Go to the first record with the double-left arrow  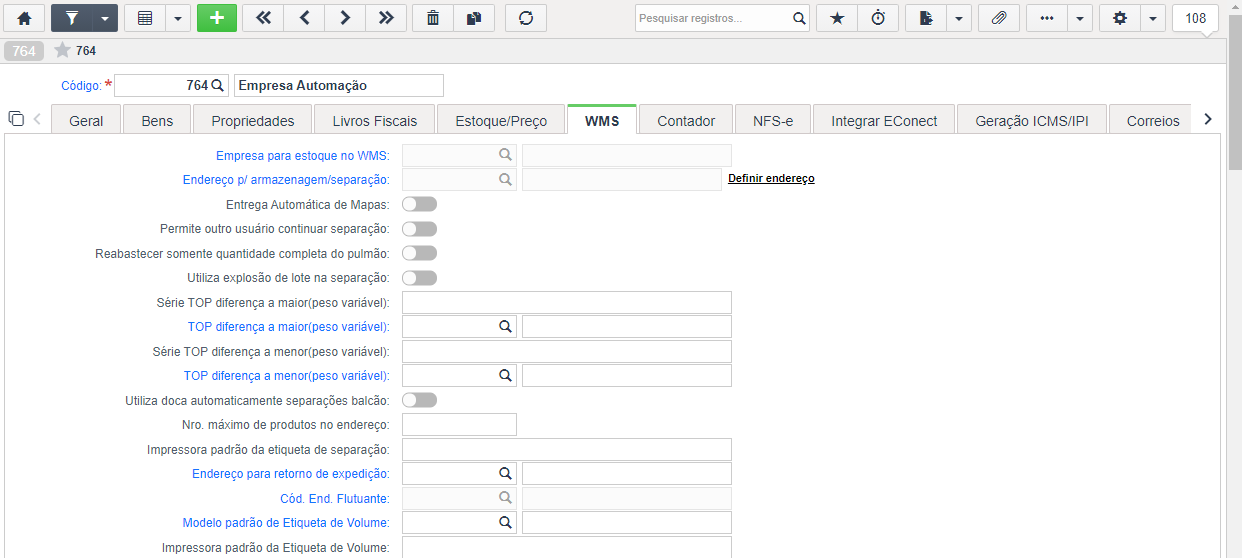click(263, 18)
